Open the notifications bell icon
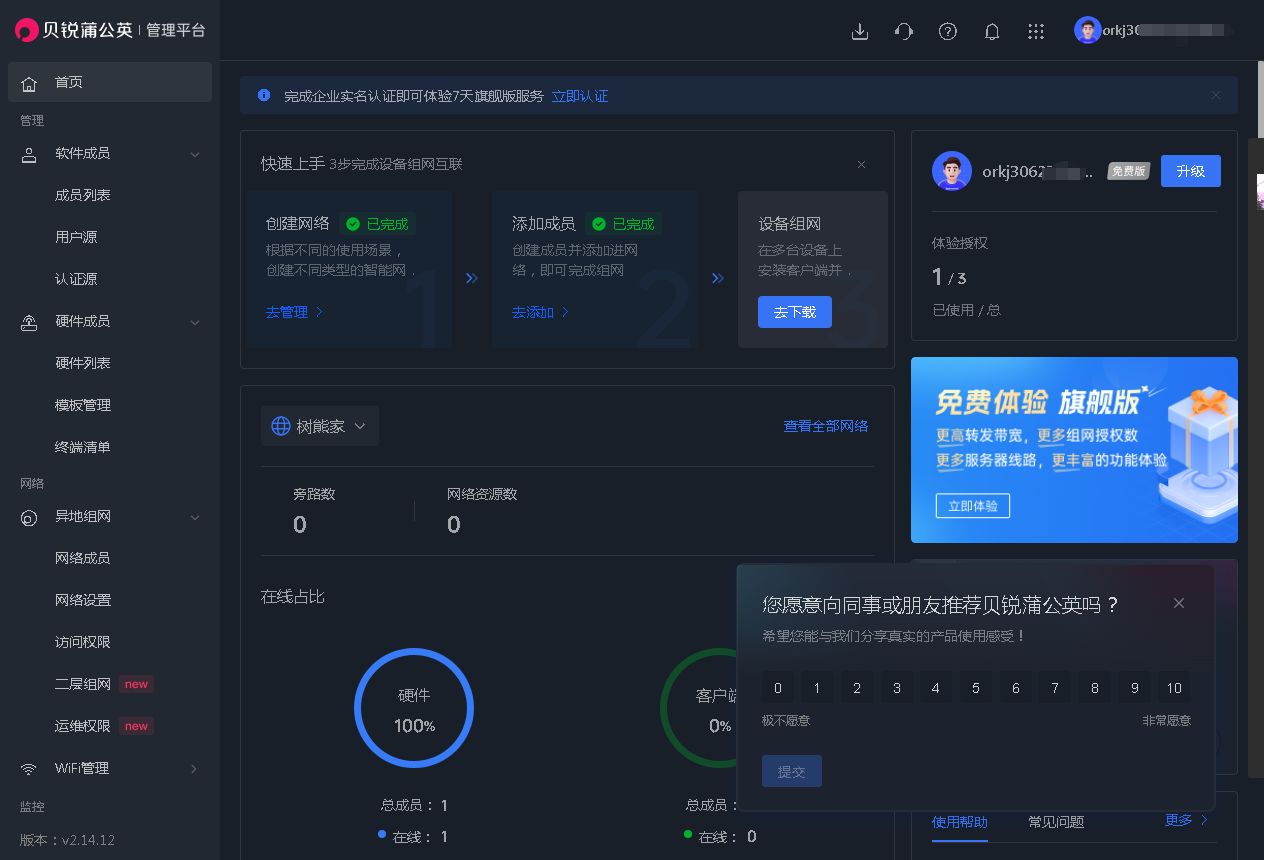 click(x=992, y=31)
